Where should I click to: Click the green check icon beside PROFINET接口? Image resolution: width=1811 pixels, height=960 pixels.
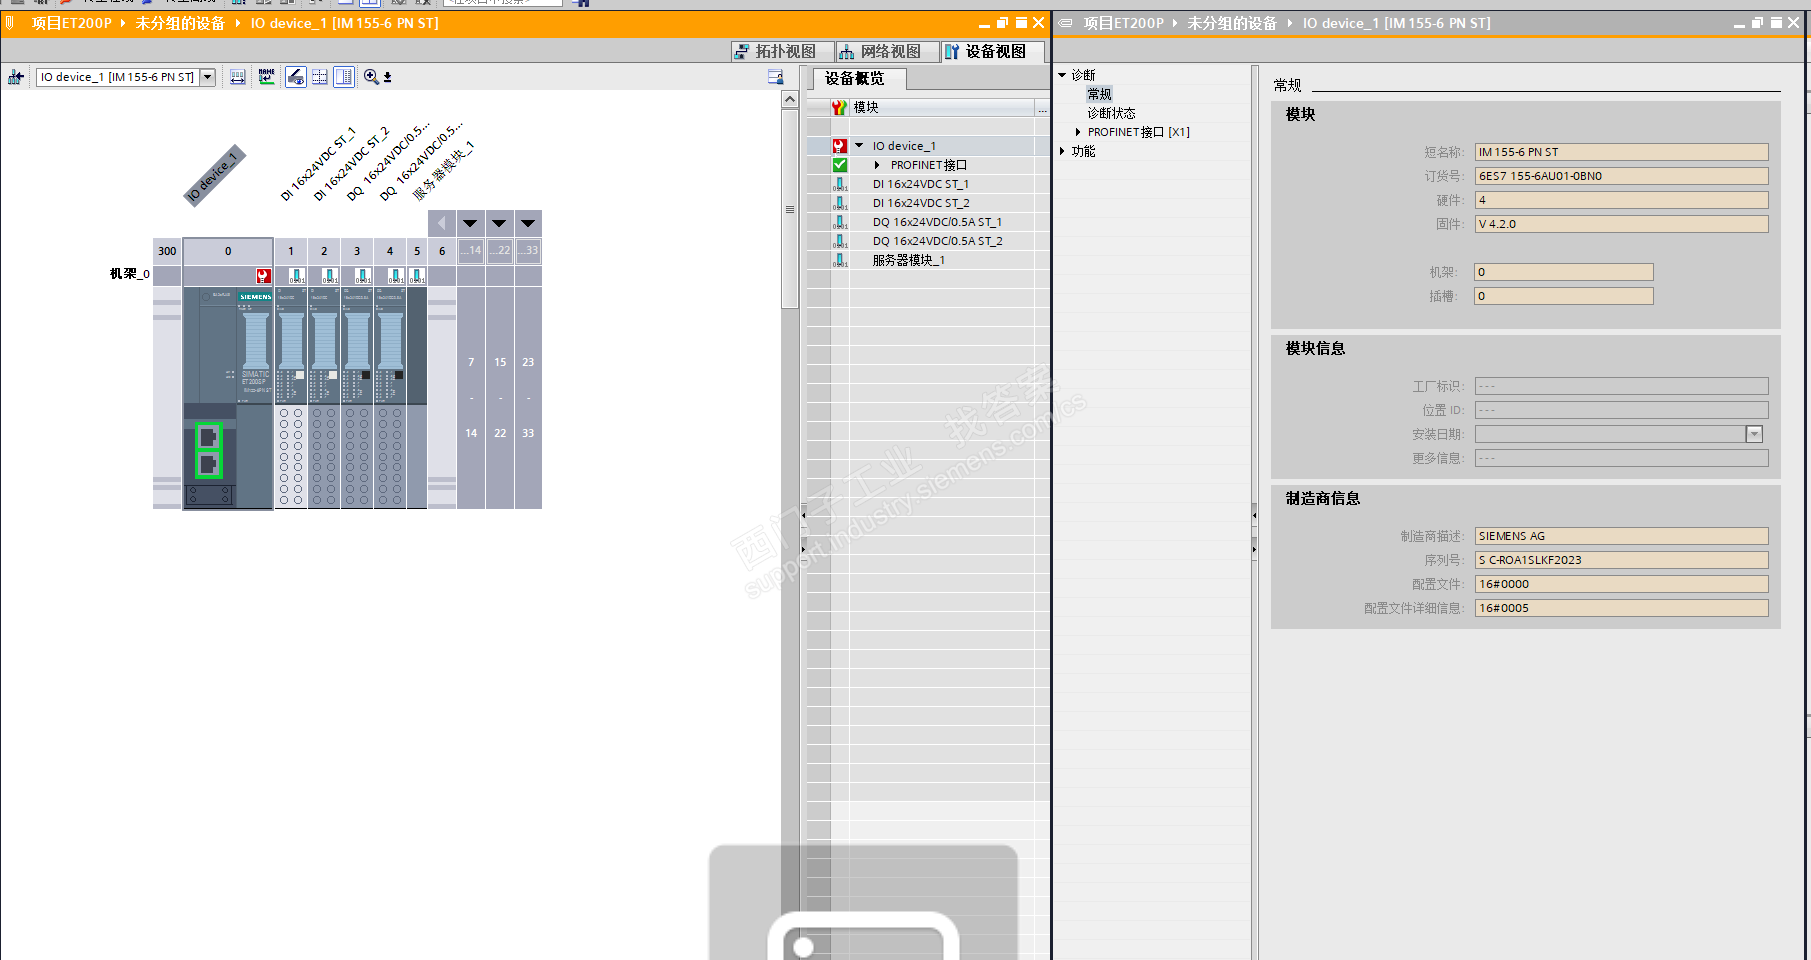pos(840,165)
